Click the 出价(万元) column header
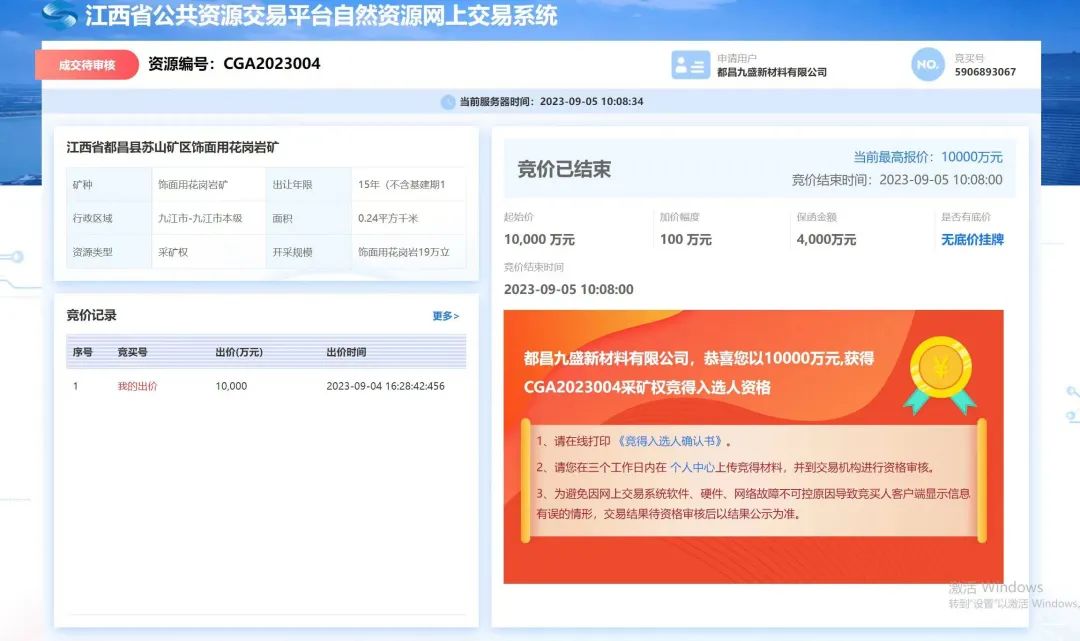 pos(239,352)
